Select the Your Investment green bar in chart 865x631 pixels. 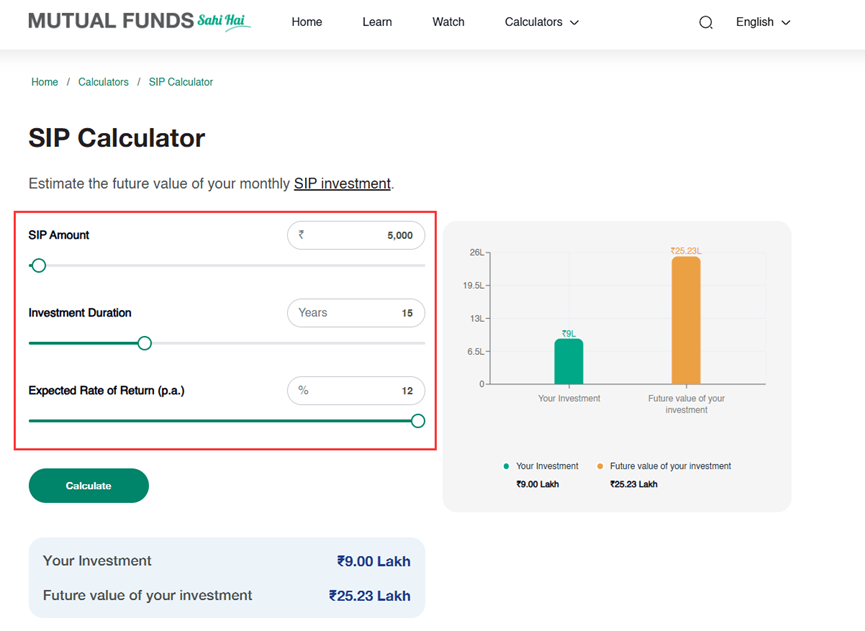[x=570, y=360]
